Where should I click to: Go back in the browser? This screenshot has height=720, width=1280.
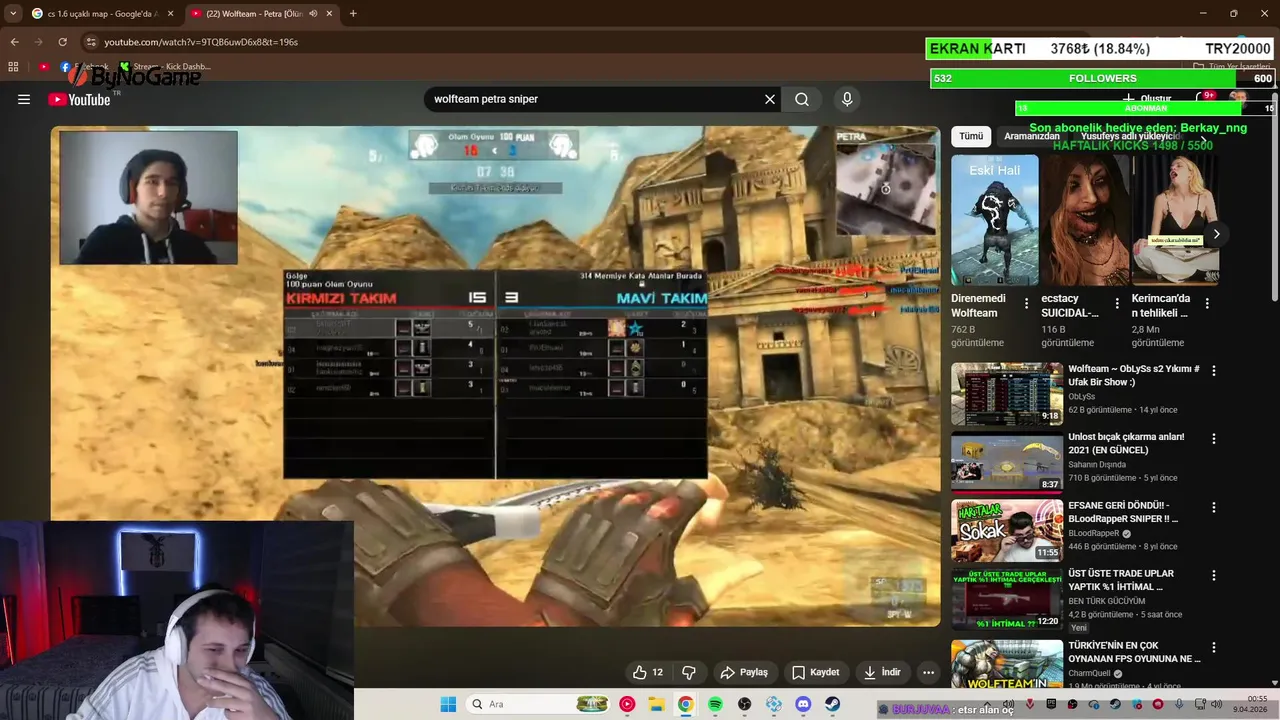point(14,42)
